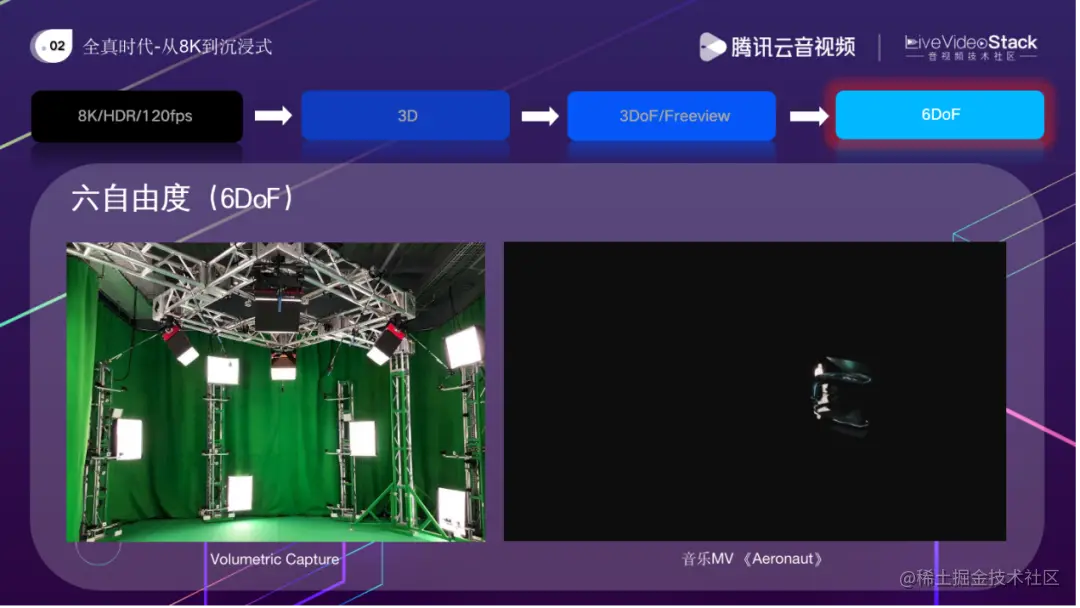Click the 8K/HDR/120fps black box

click(137, 116)
